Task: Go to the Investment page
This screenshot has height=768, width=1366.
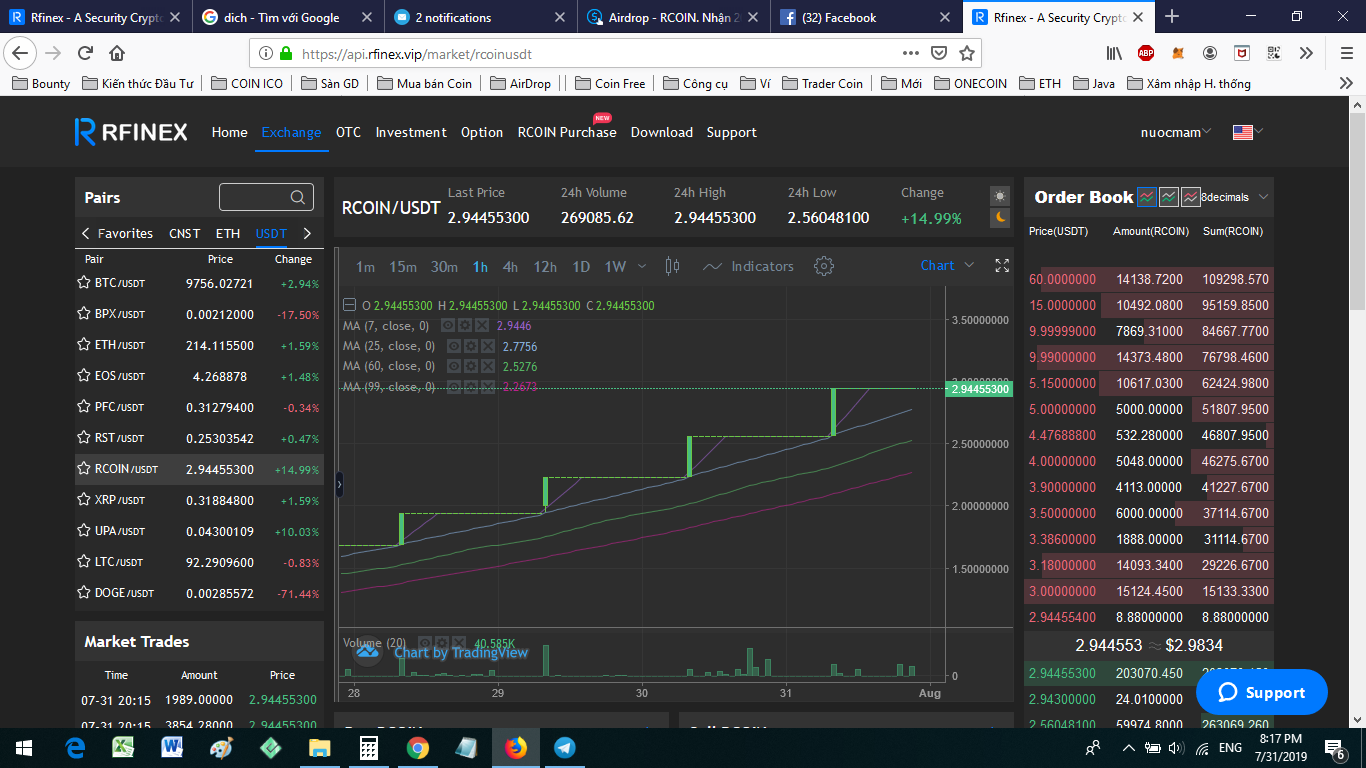Action: tap(411, 132)
